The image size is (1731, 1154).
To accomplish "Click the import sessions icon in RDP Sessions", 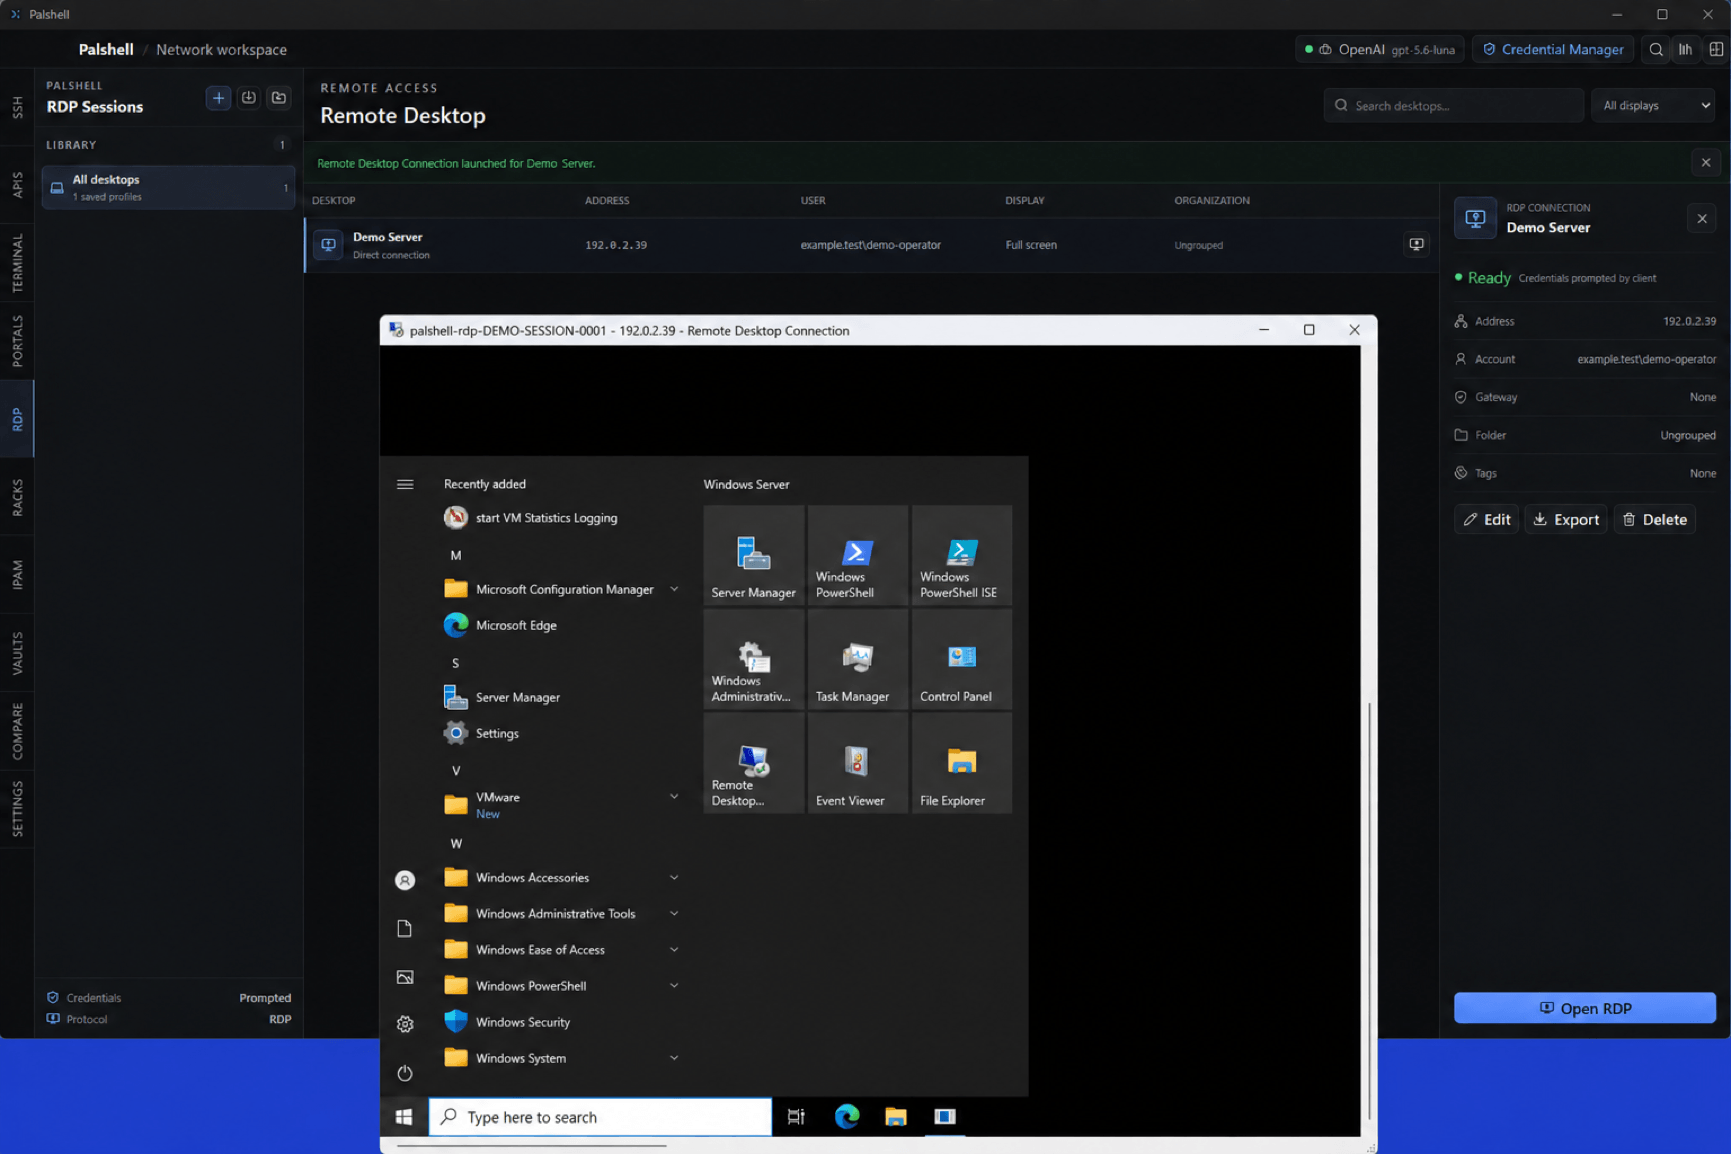I will pos(249,98).
